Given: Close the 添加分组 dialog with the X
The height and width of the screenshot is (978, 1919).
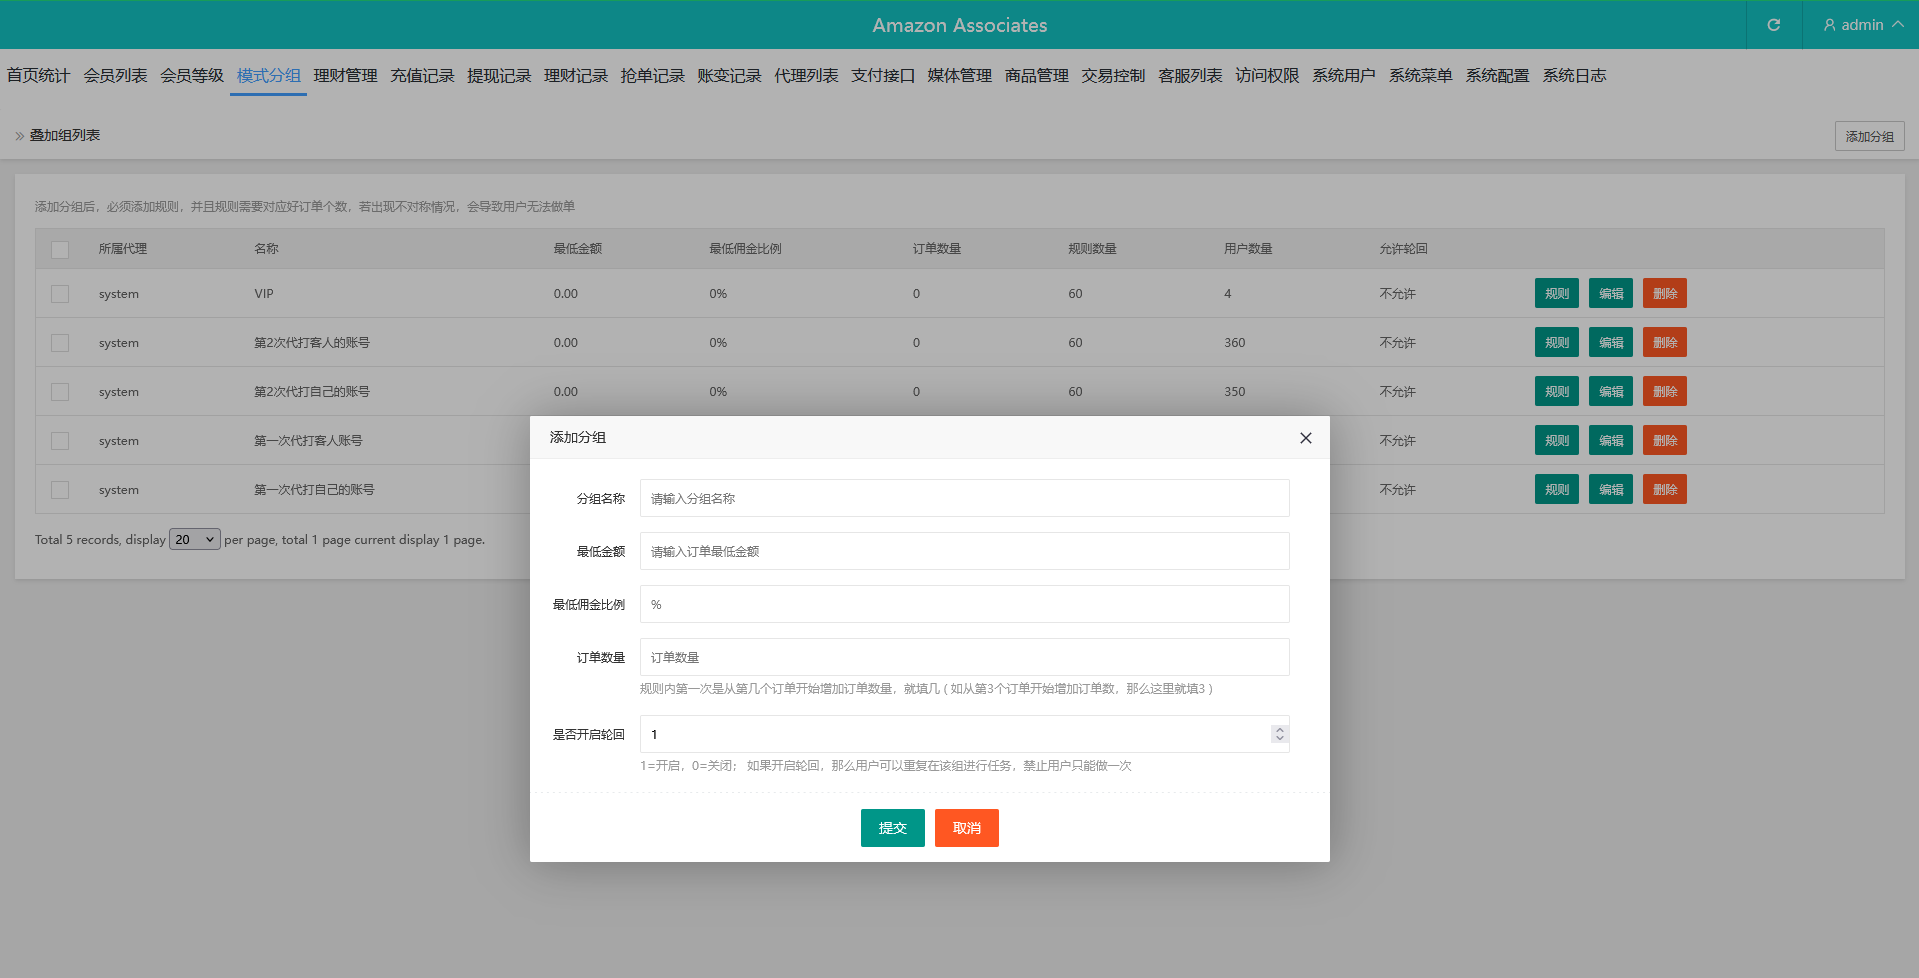Looking at the screenshot, I should [x=1305, y=438].
